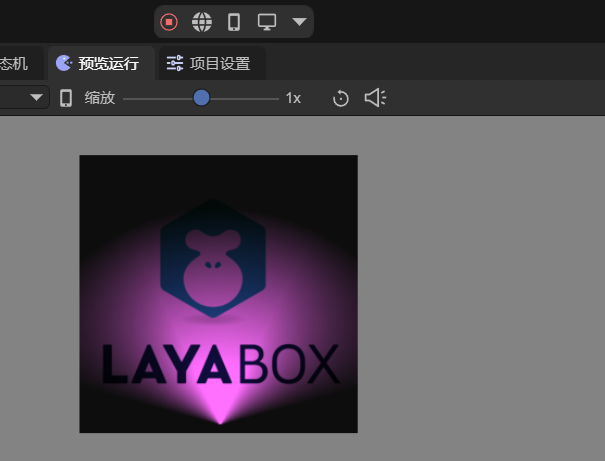
Task: Reload the preview with the refresh icon
Action: 341,98
